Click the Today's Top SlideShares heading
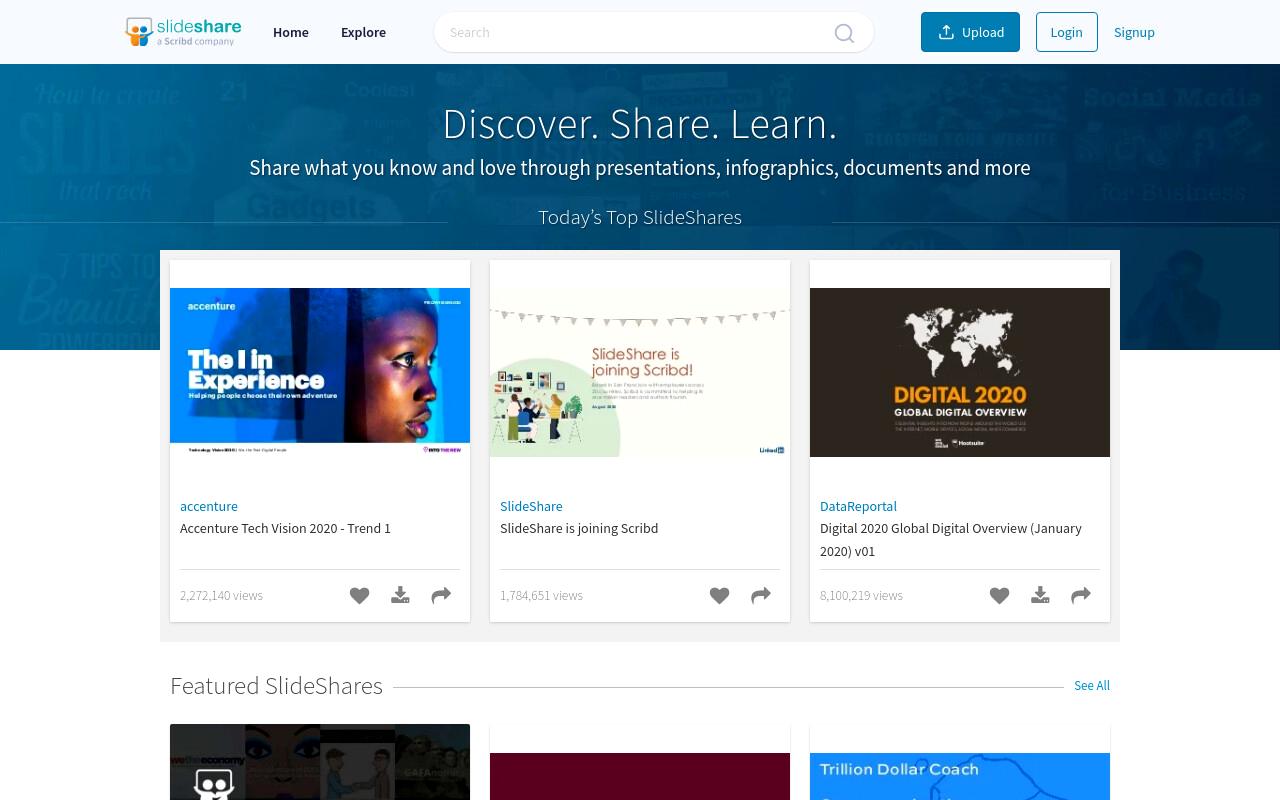Screen dimensions: 1280x800 (640, 217)
